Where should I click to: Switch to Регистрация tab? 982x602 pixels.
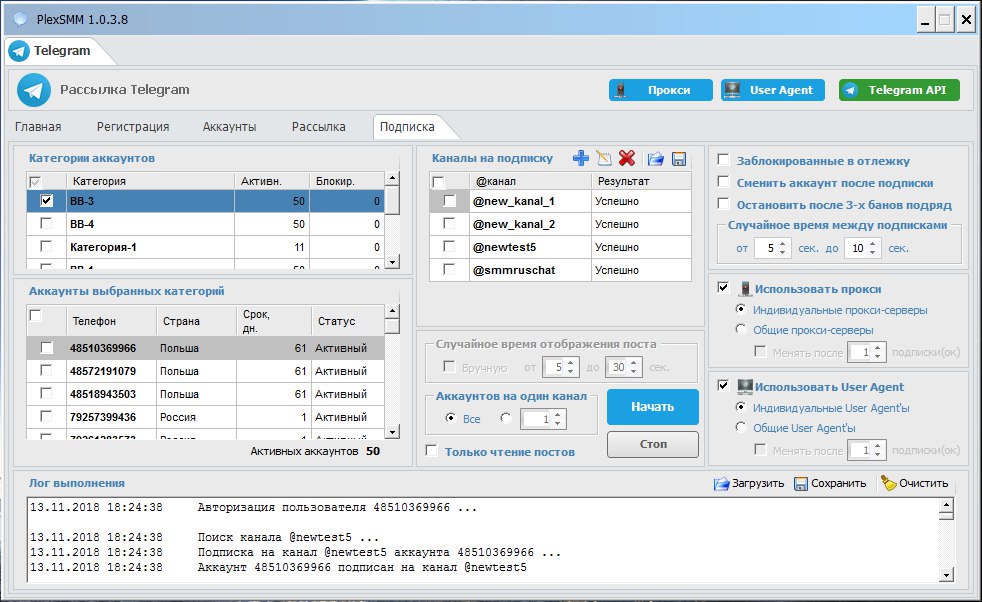coord(133,127)
